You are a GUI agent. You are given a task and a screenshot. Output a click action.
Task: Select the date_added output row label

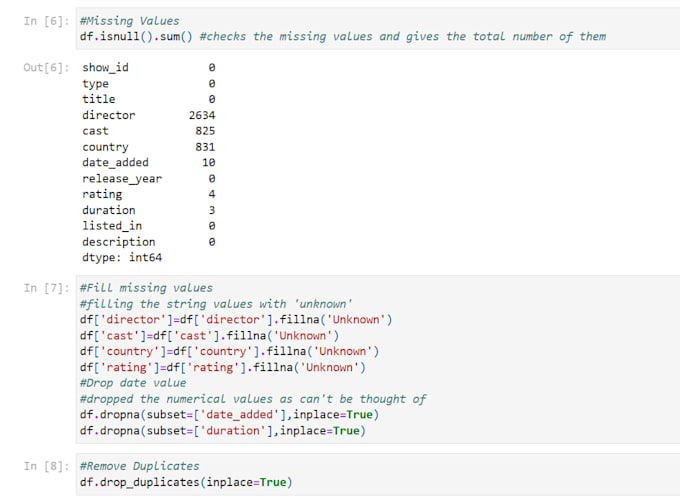(x=115, y=163)
